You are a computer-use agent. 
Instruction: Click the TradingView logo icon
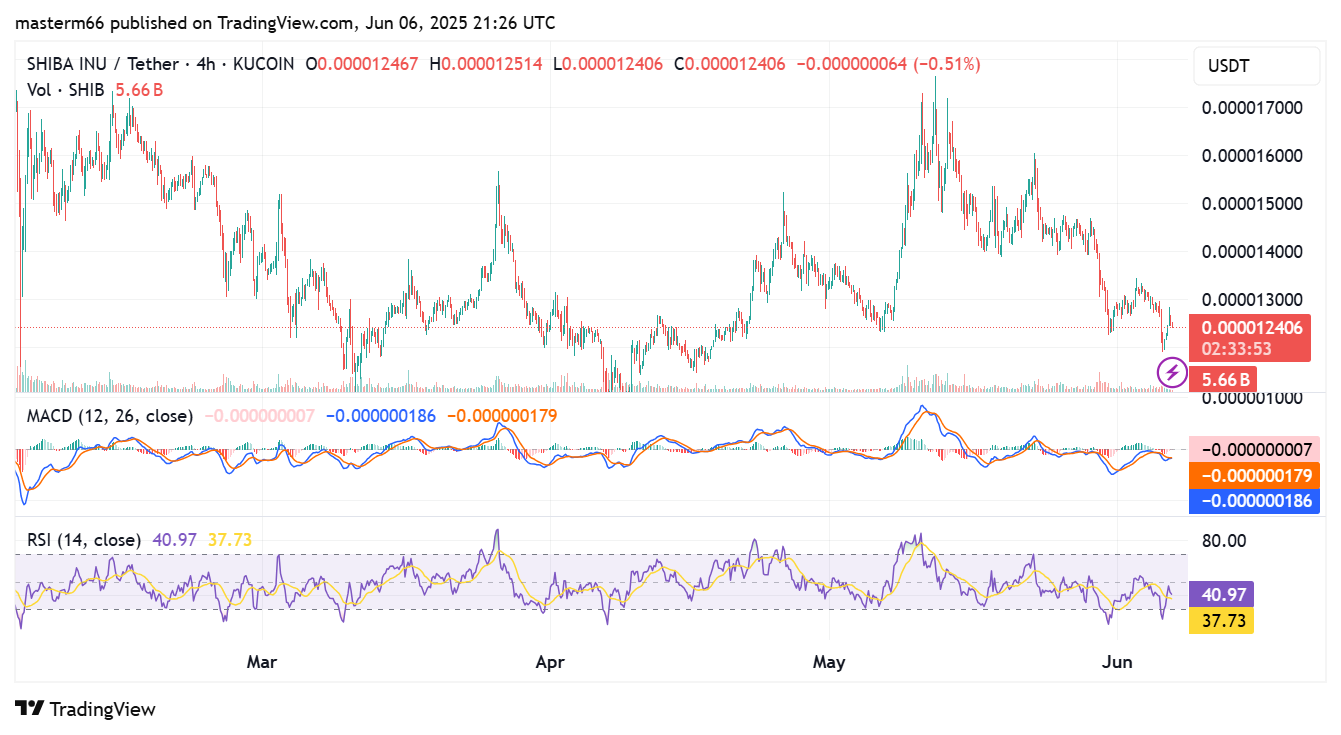coord(30,709)
